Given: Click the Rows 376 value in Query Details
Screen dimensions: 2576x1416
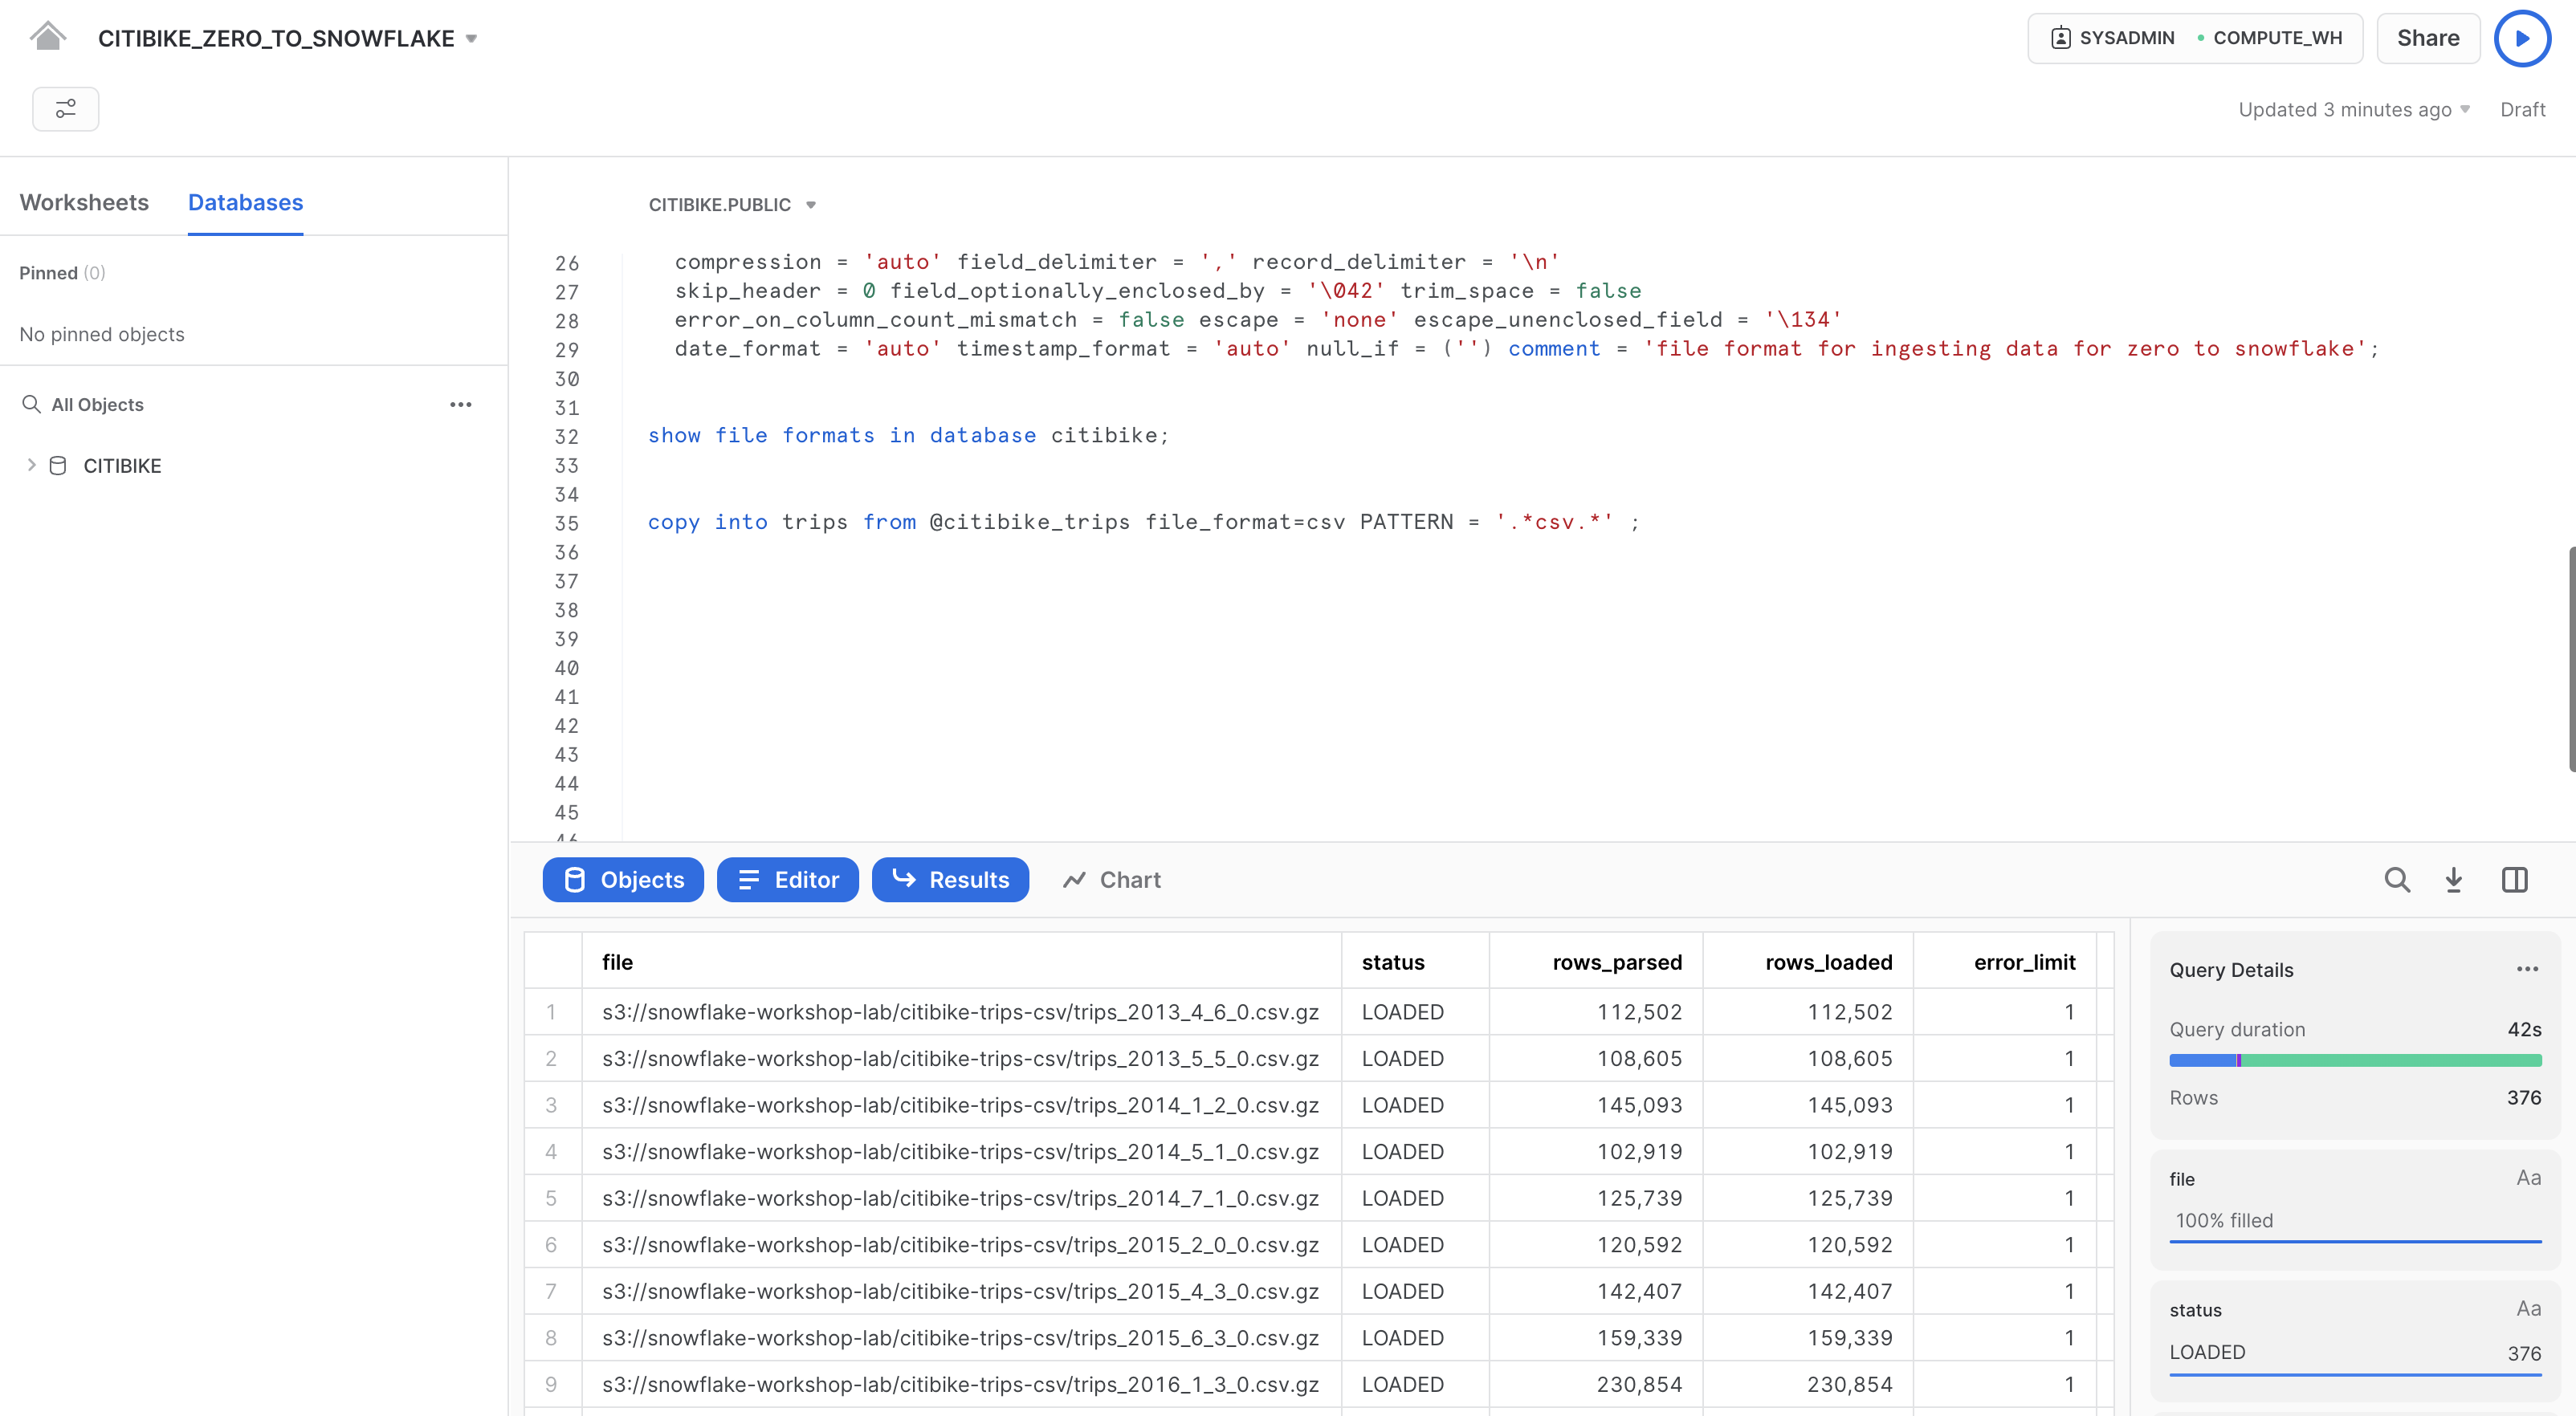Looking at the screenshot, I should click(x=2524, y=1097).
